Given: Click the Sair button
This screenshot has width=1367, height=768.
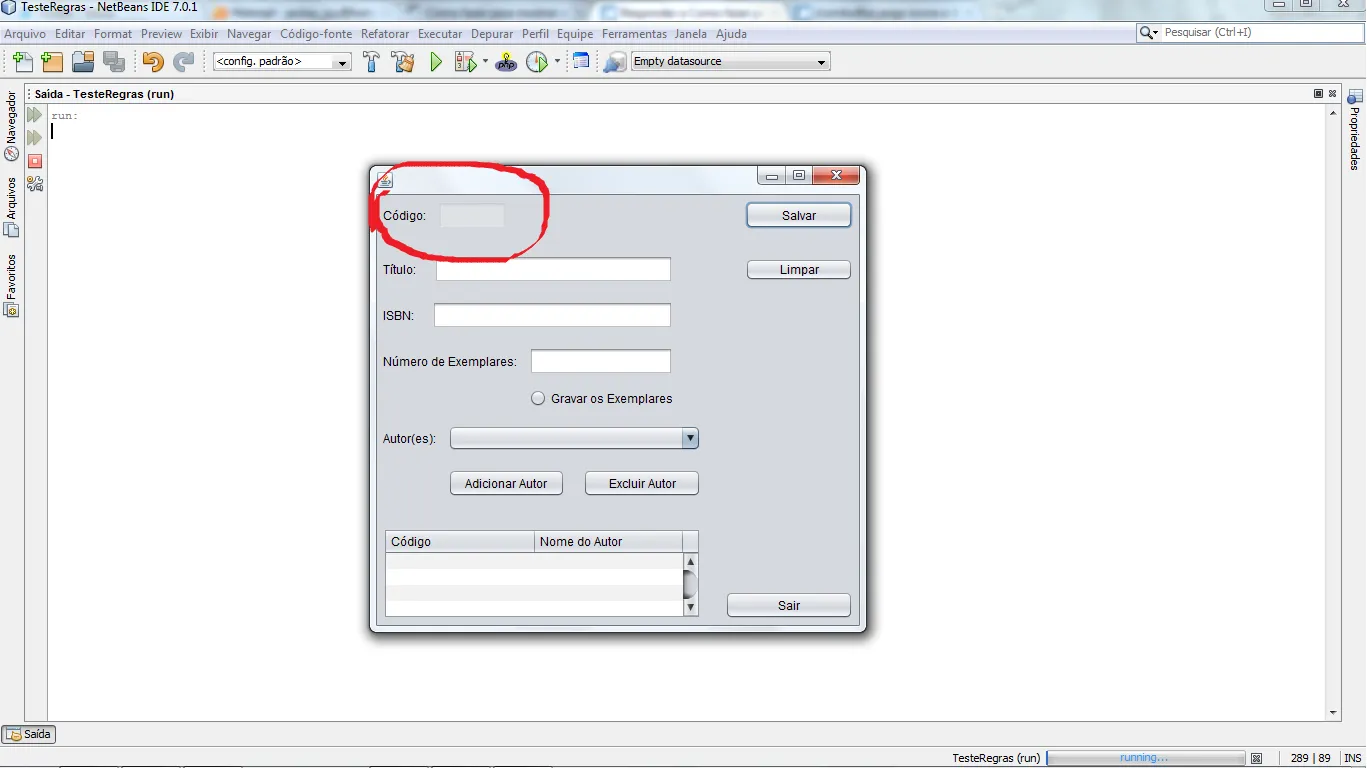Looking at the screenshot, I should [789, 606].
